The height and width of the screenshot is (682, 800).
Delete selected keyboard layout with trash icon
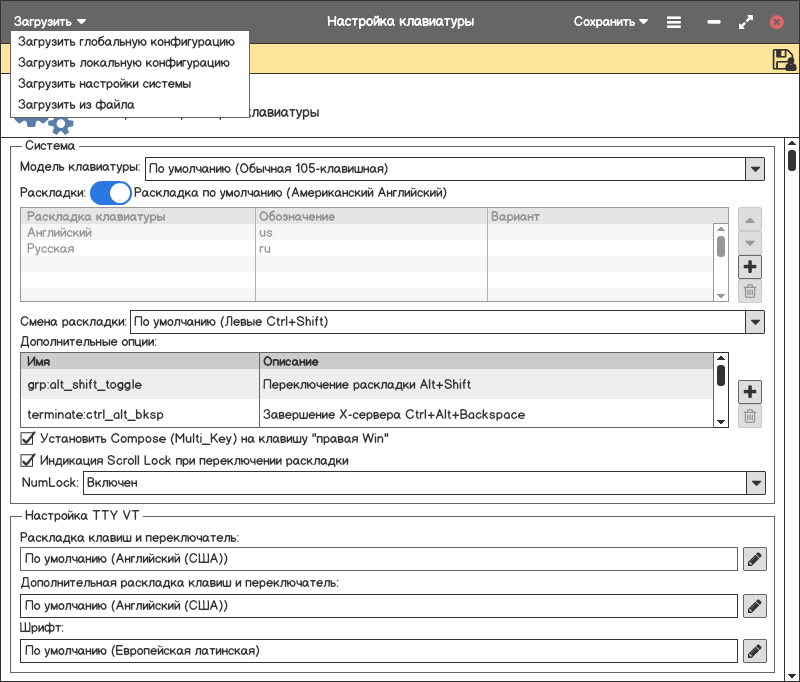pyautogui.click(x=750, y=292)
